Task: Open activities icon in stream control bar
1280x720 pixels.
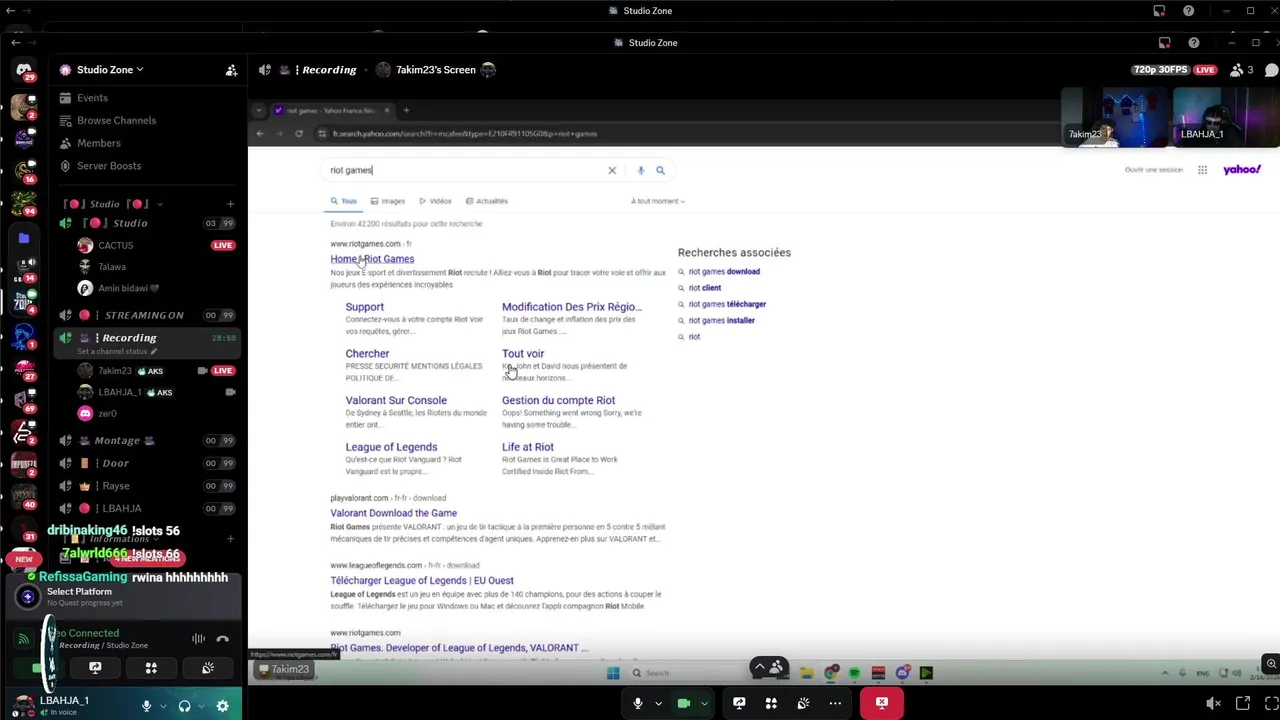Action: click(771, 703)
